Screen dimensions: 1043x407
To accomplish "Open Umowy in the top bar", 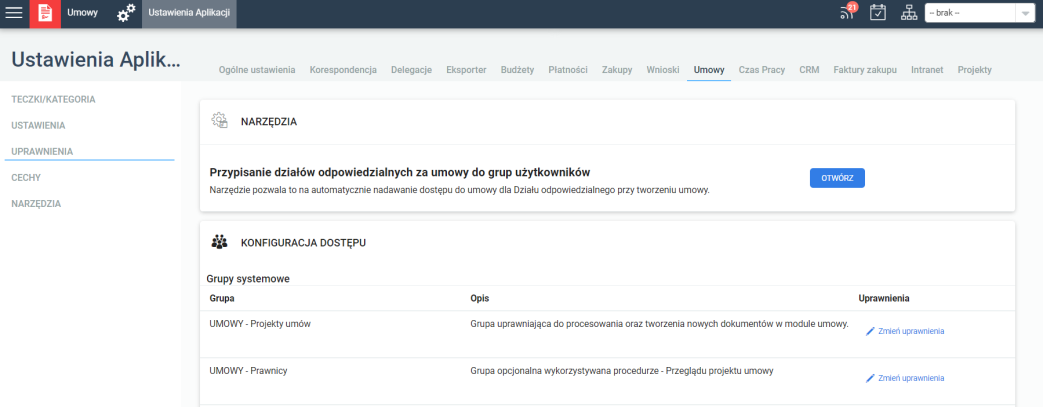I will (x=82, y=13).
